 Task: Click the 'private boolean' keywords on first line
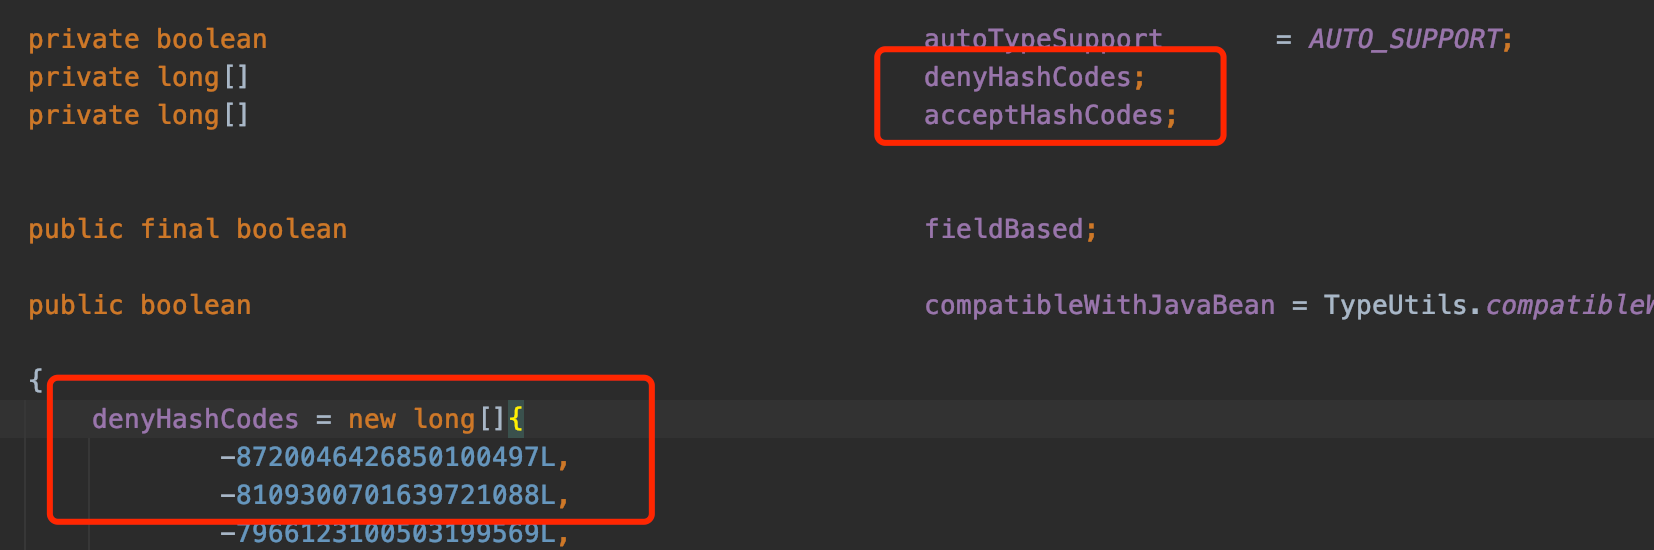(148, 39)
